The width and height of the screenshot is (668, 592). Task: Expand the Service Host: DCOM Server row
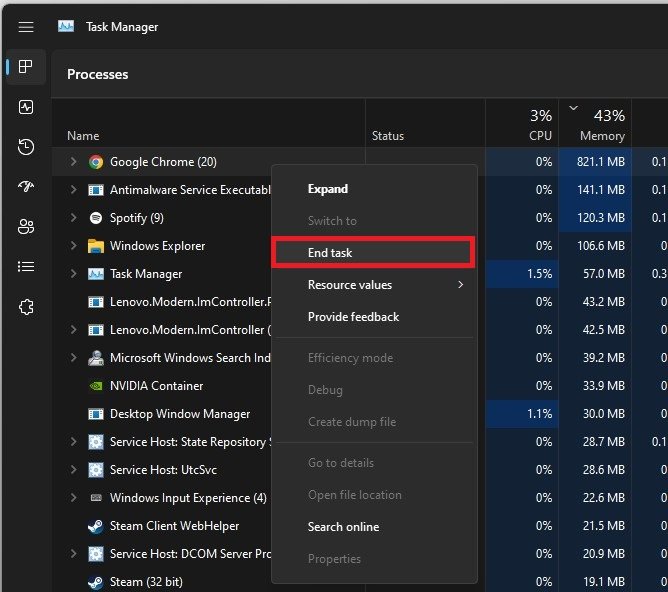coord(73,554)
